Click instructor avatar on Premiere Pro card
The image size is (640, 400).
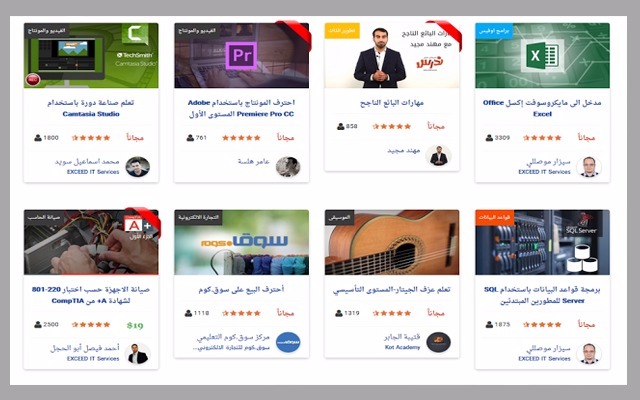click(288, 167)
